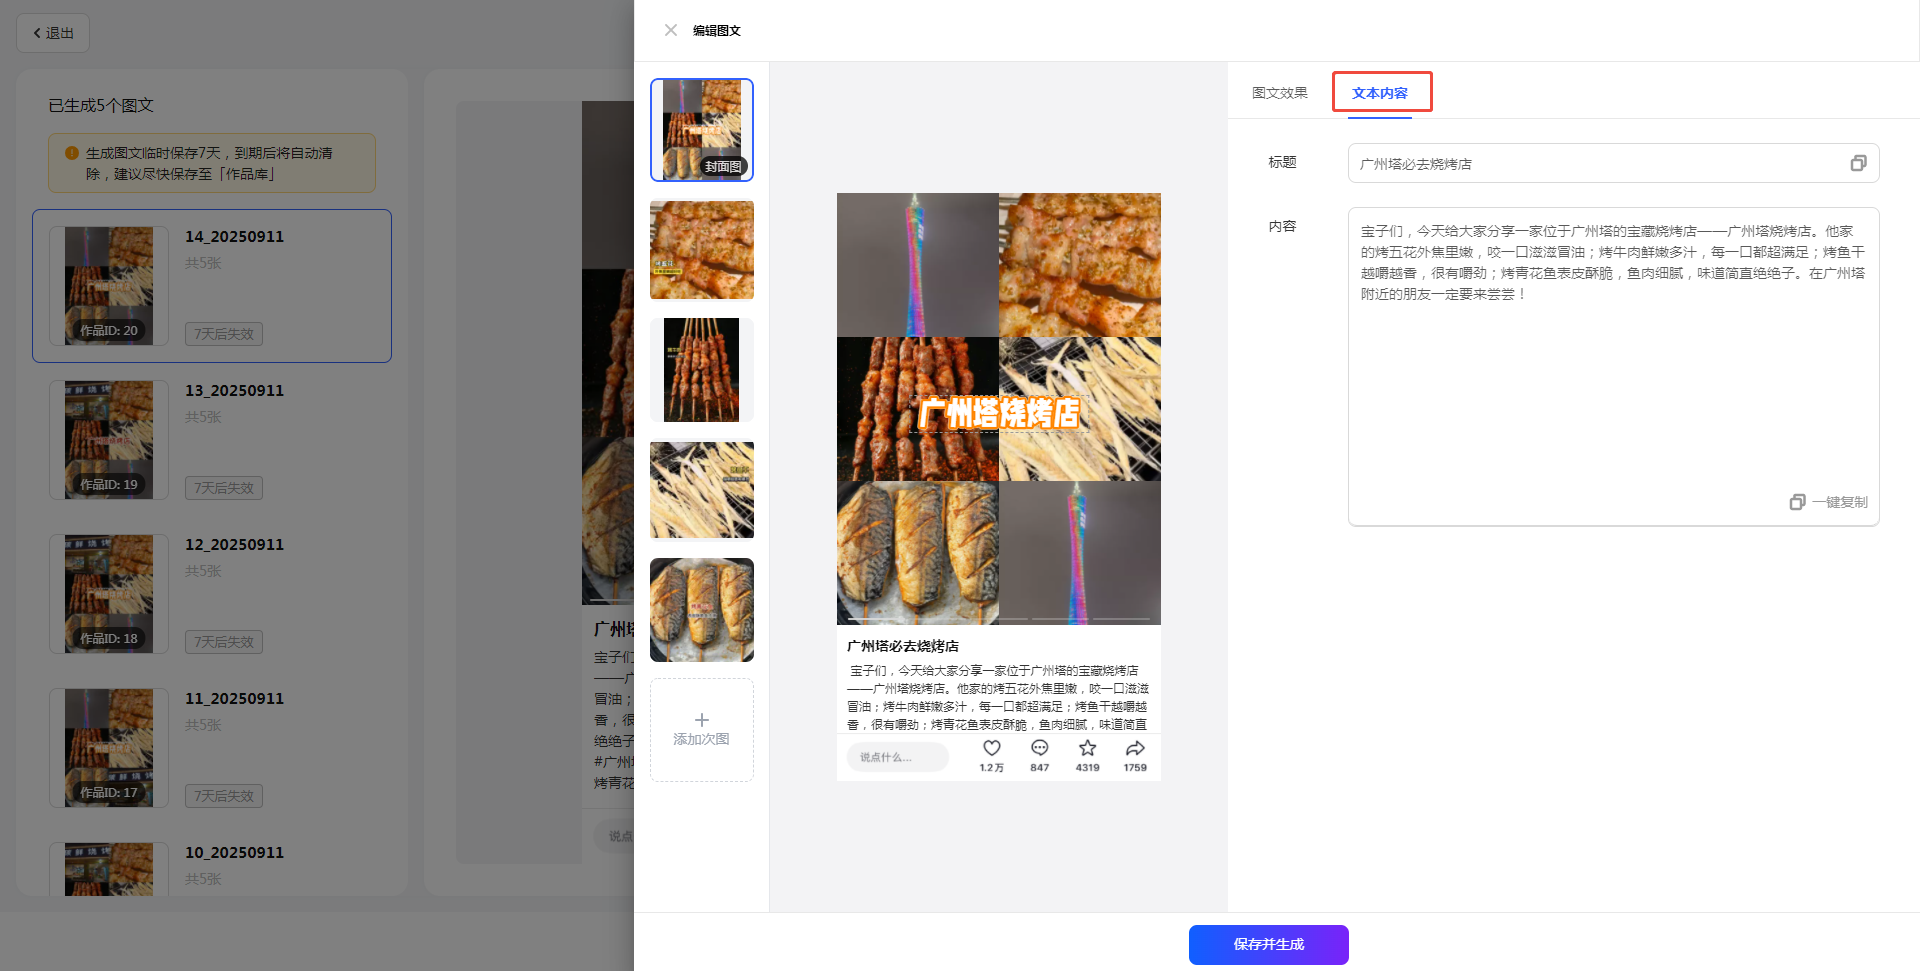This screenshot has height=971, width=1920.
Task: Click the 说点什么 comment input in preview
Action: (898, 757)
